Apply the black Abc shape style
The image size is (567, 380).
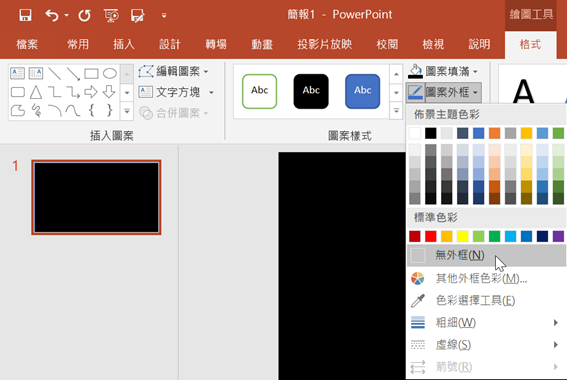(x=311, y=91)
